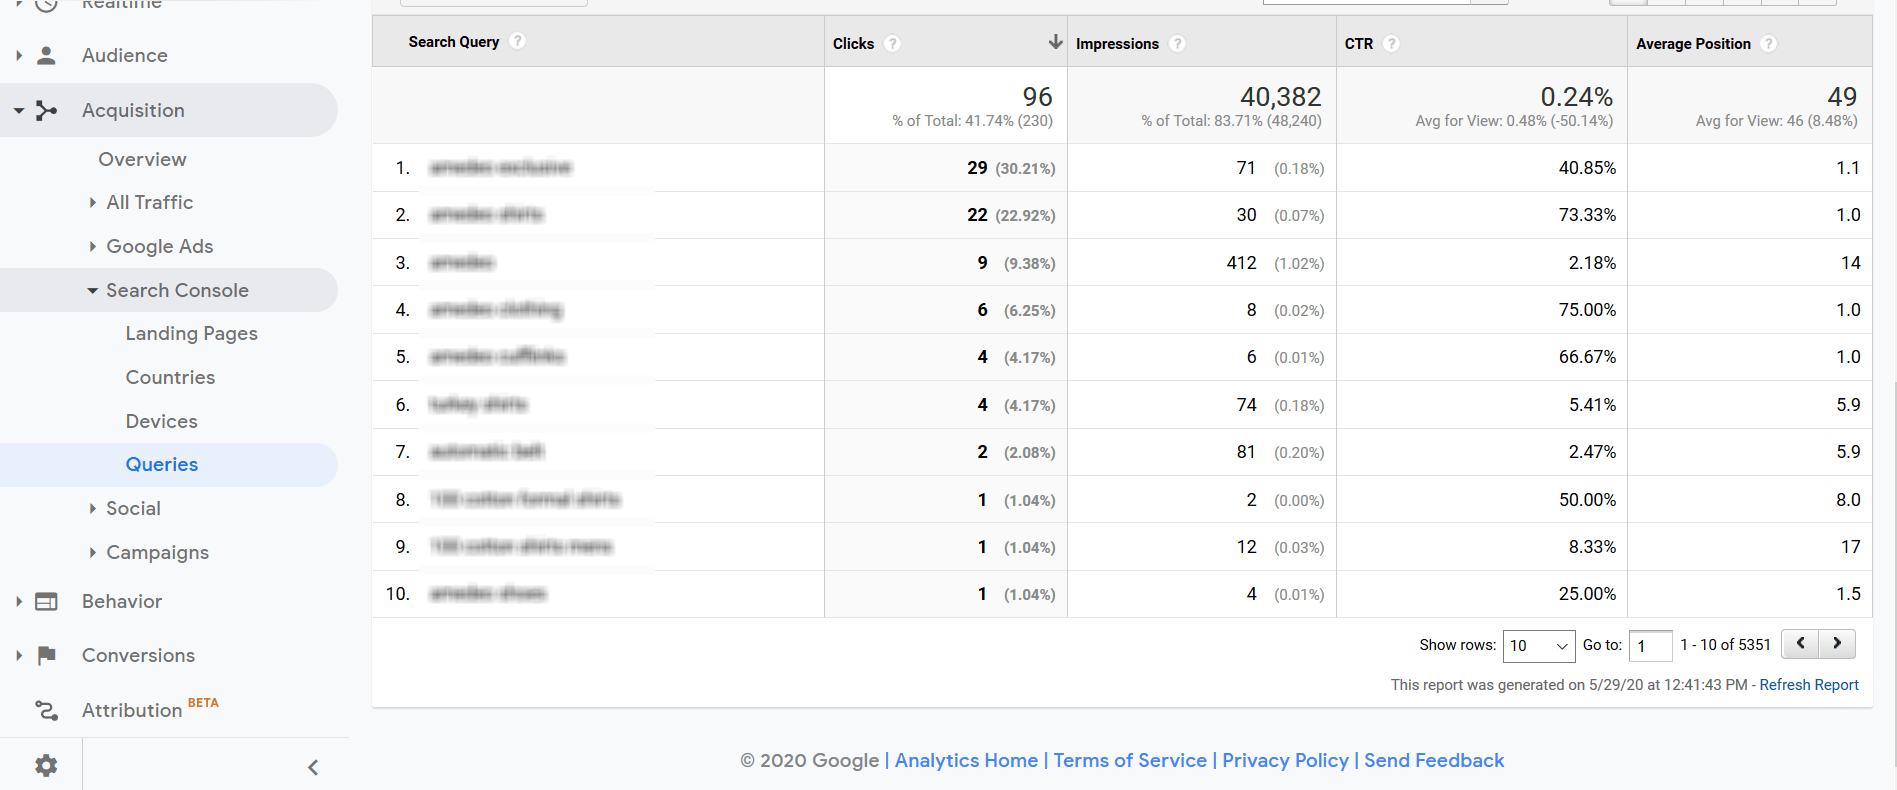The height and width of the screenshot is (790, 1897).
Task: Click average position value 17
Action: click(x=1850, y=547)
